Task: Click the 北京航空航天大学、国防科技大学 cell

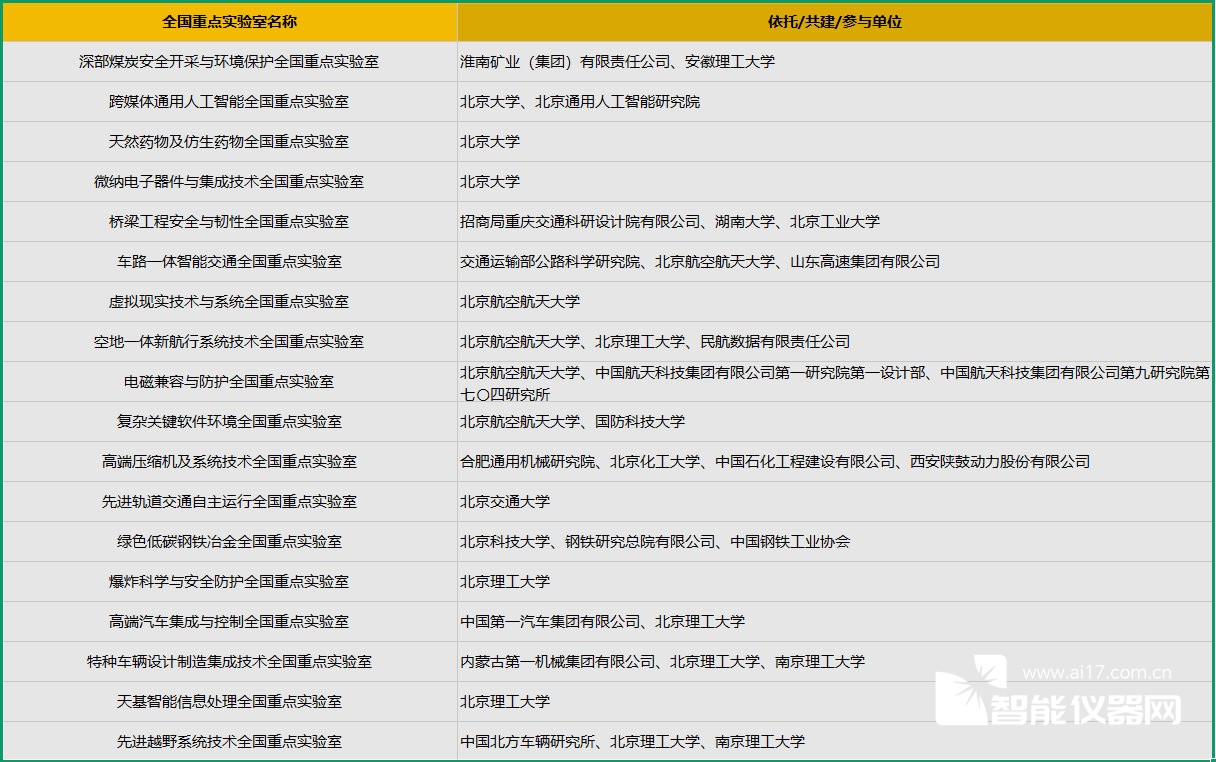Action: (x=835, y=421)
